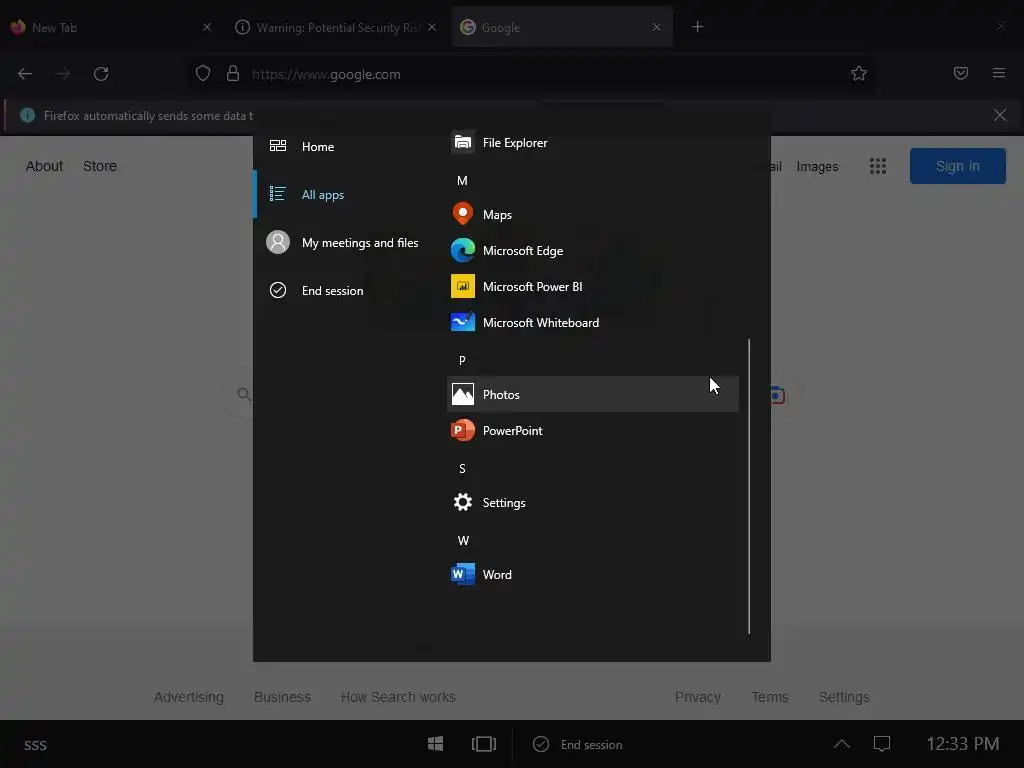The width and height of the screenshot is (1024, 768).
Task: Open Google Store link
Action: (100, 166)
